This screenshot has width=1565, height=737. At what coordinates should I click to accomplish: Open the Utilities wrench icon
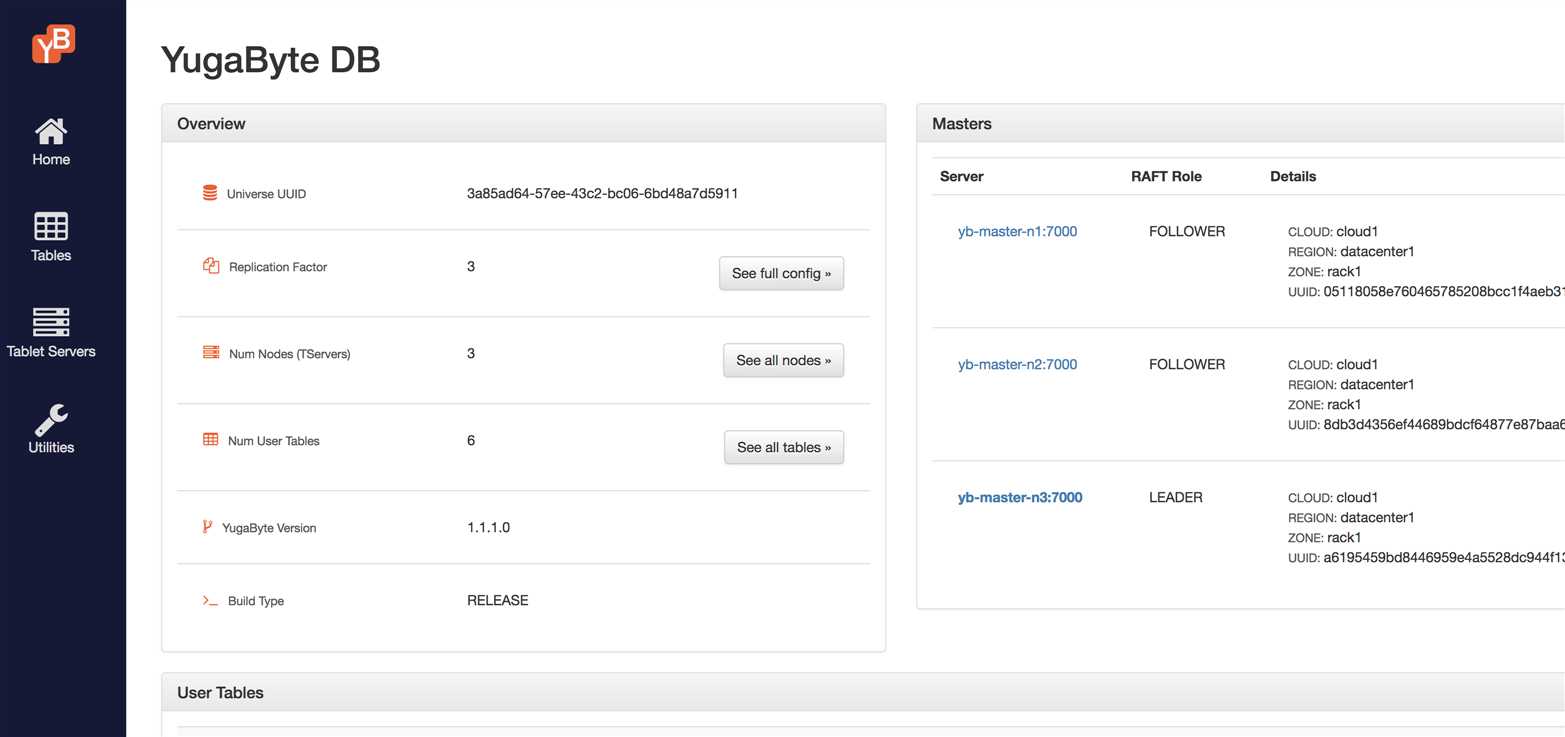[51, 419]
